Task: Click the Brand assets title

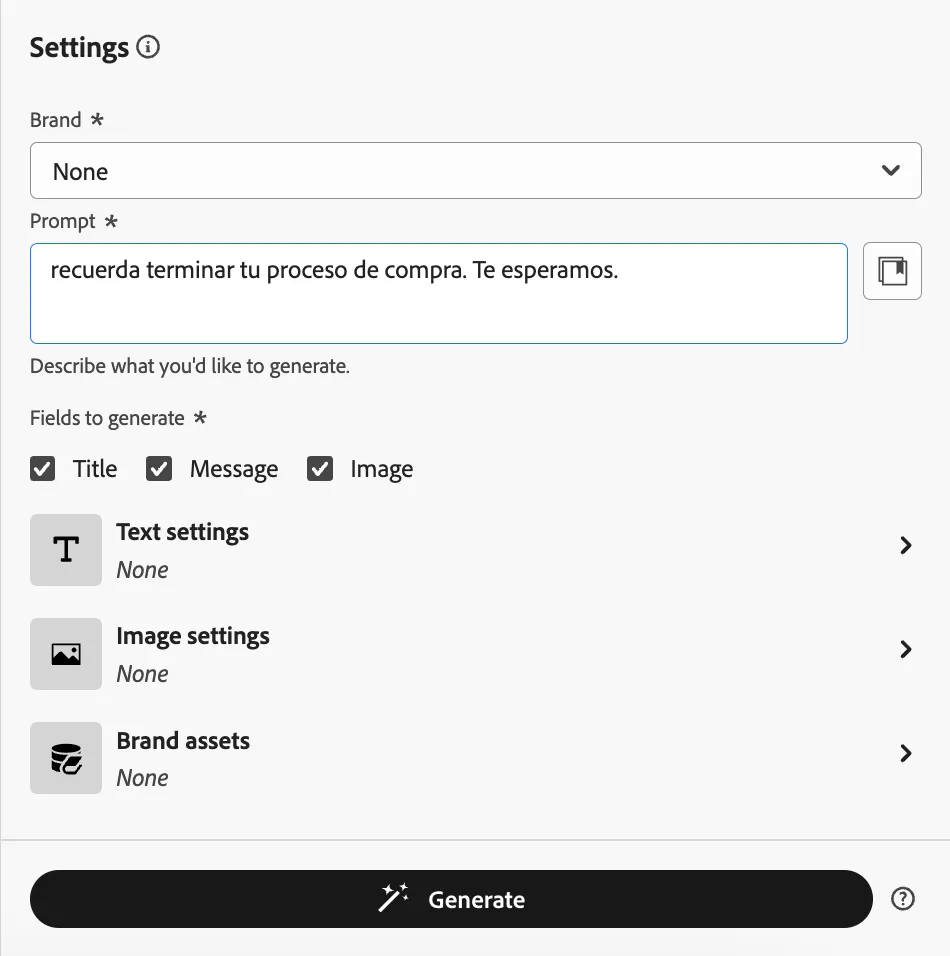Action: tap(183, 741)
